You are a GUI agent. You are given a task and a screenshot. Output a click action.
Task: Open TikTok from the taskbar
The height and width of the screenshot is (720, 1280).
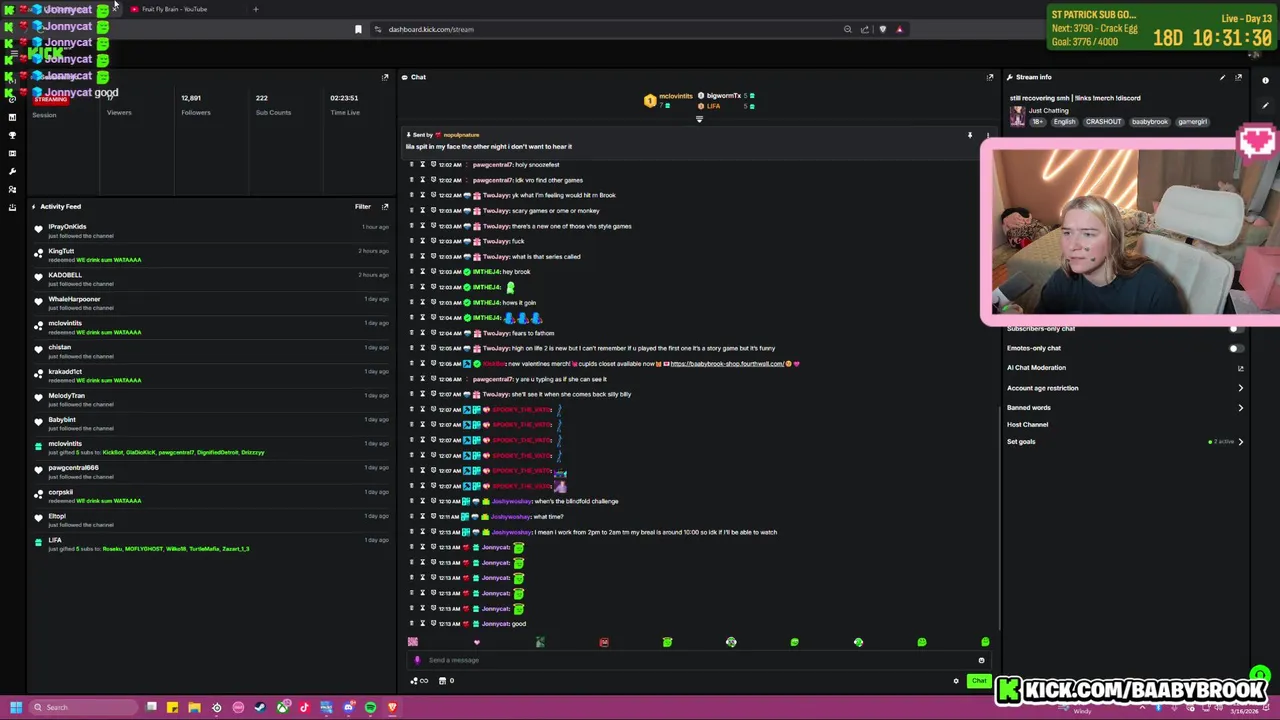pos(304,707)
